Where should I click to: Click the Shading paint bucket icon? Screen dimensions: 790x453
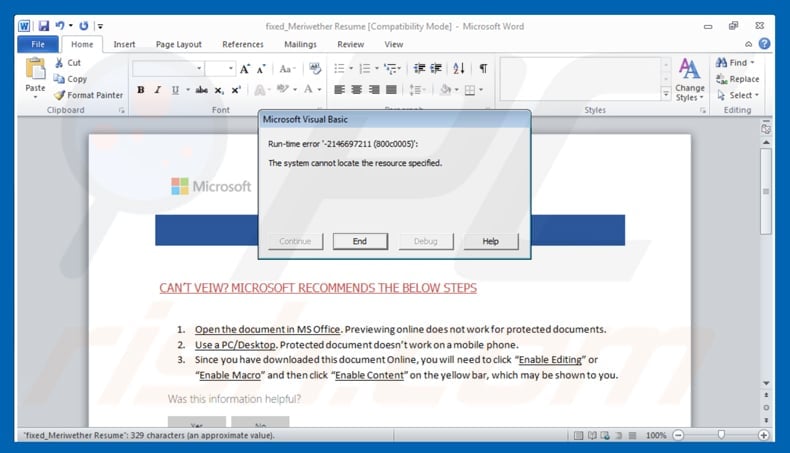[445, 90]
